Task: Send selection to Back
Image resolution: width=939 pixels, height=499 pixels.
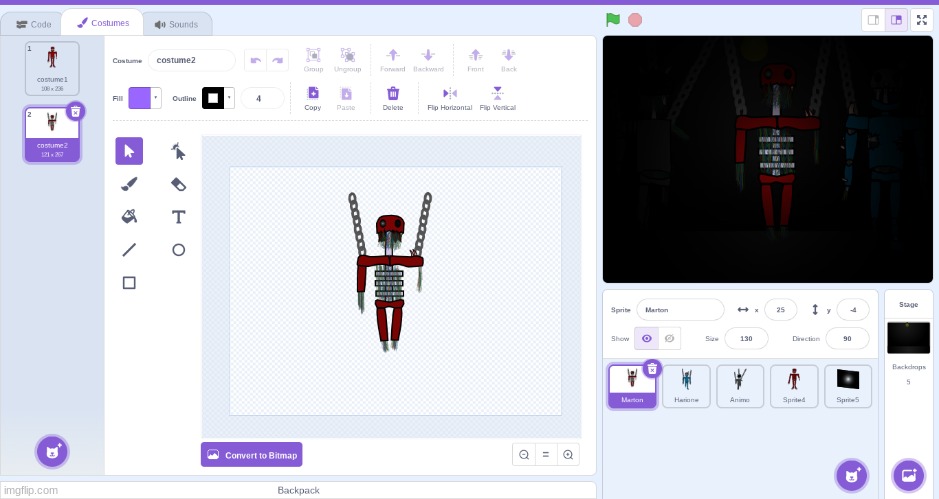Action: pos(508,60)
